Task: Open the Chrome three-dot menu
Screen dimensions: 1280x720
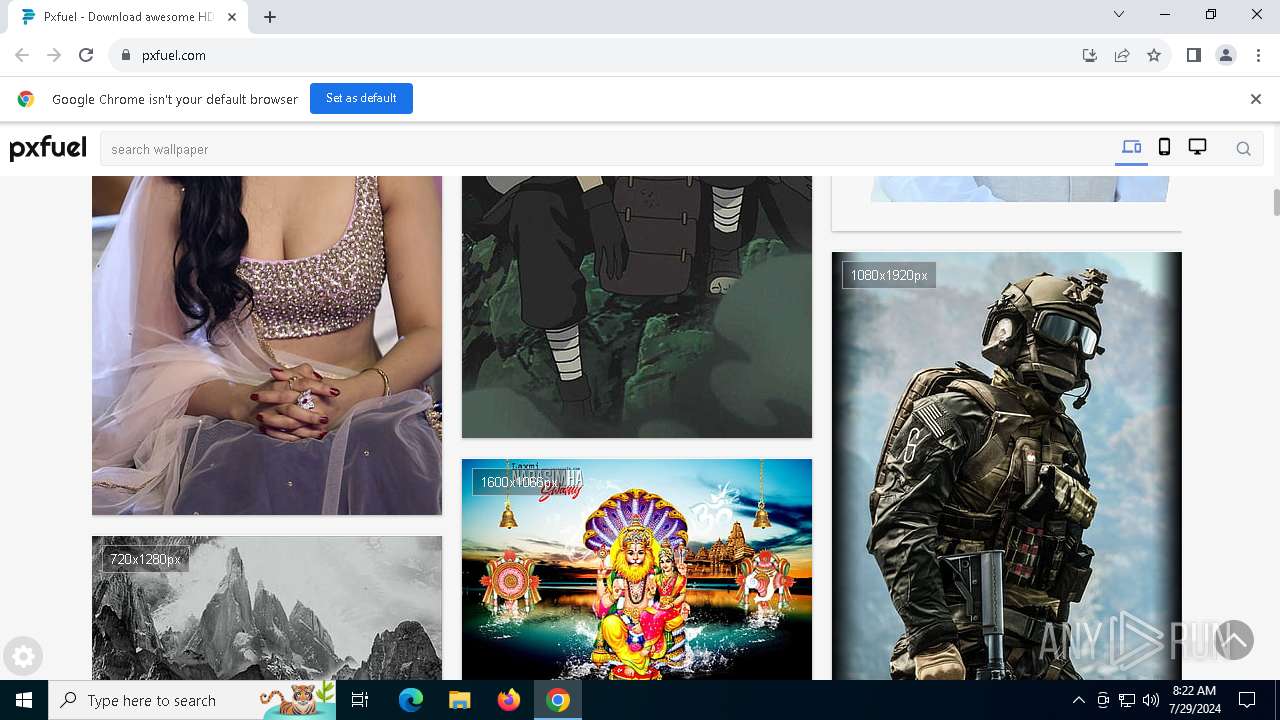Action: (1258, 55)
